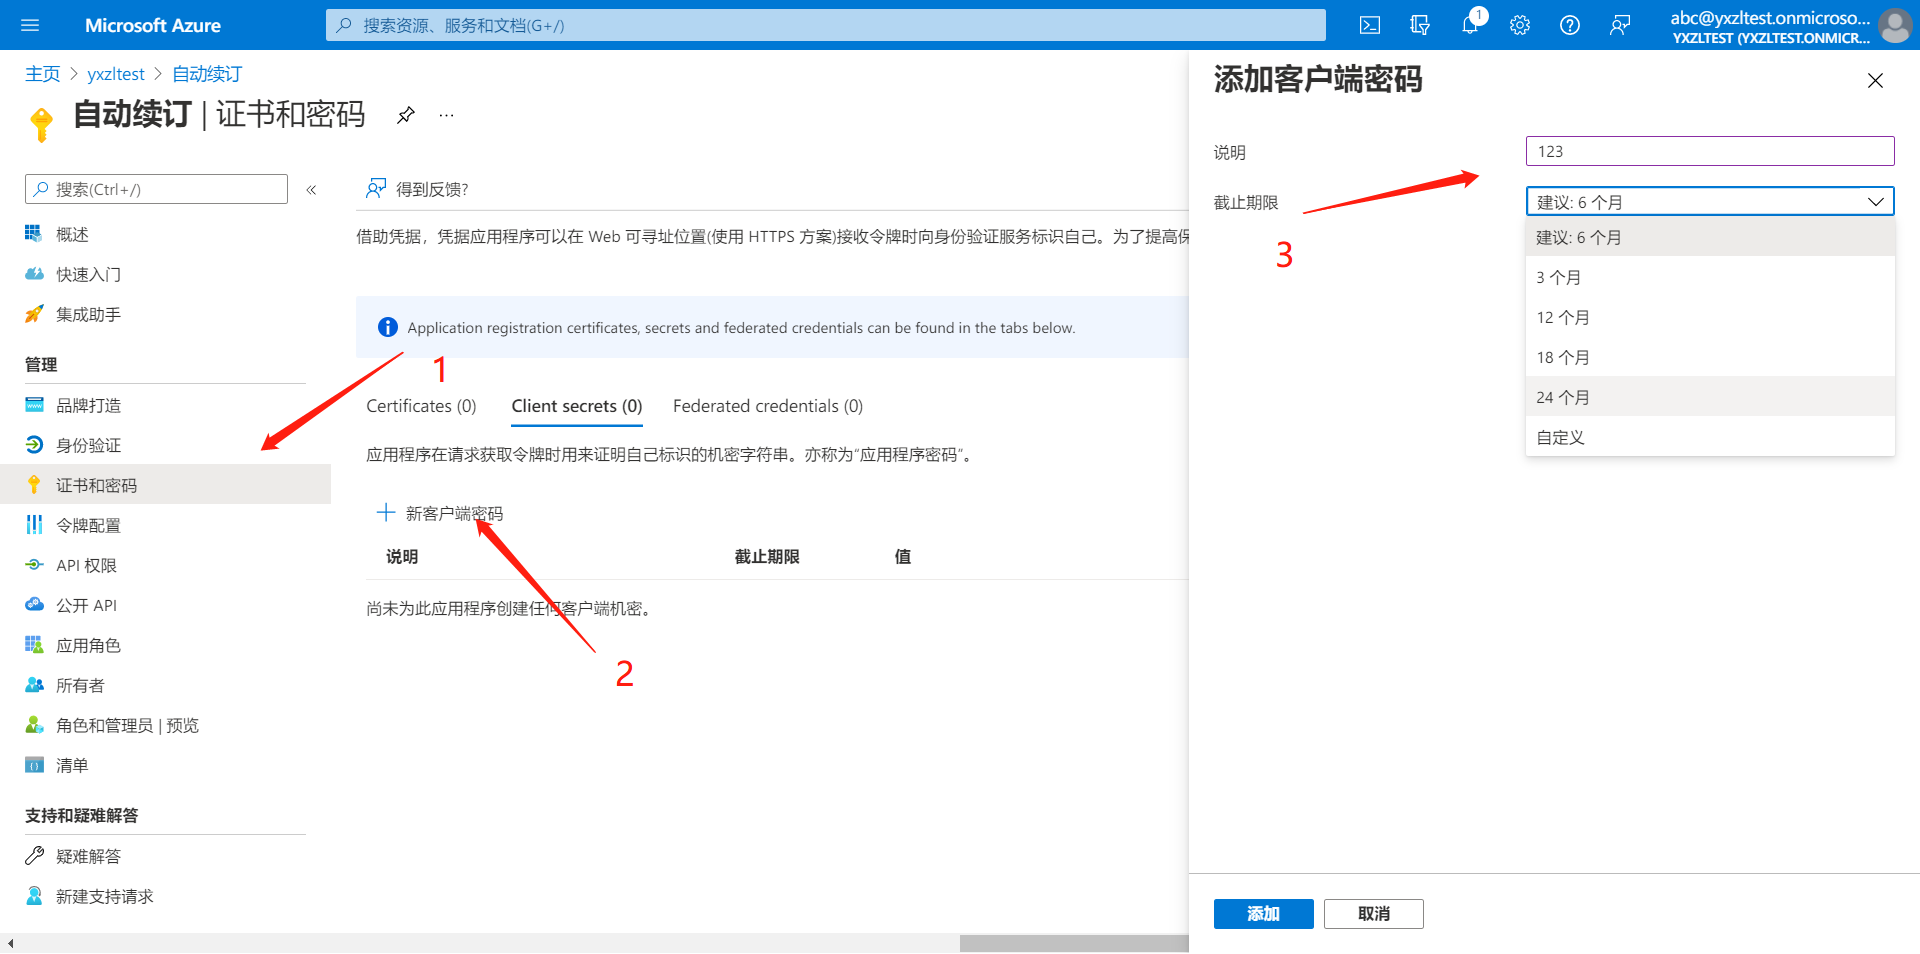This screenshot has width=1920, height=954.
Task: Click the 说明 description input field
Action: coord(1709,151)
